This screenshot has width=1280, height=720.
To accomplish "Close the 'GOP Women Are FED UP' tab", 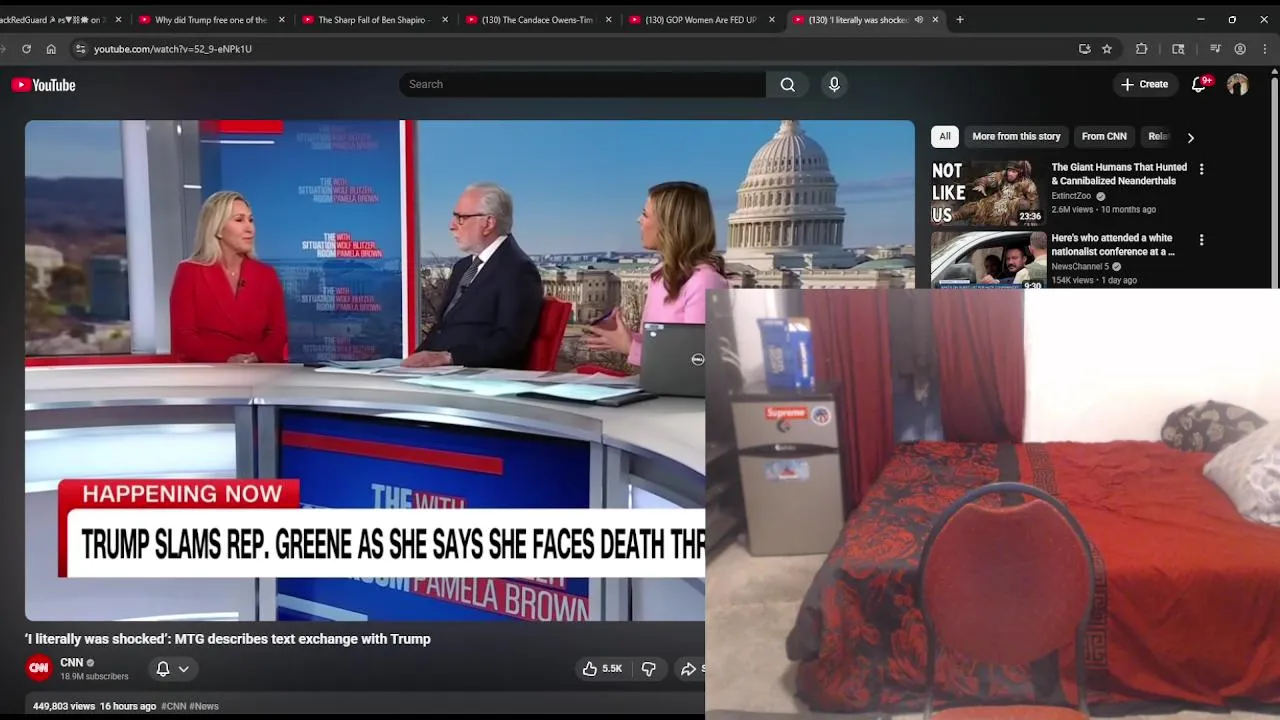I will tap(771, 20).
